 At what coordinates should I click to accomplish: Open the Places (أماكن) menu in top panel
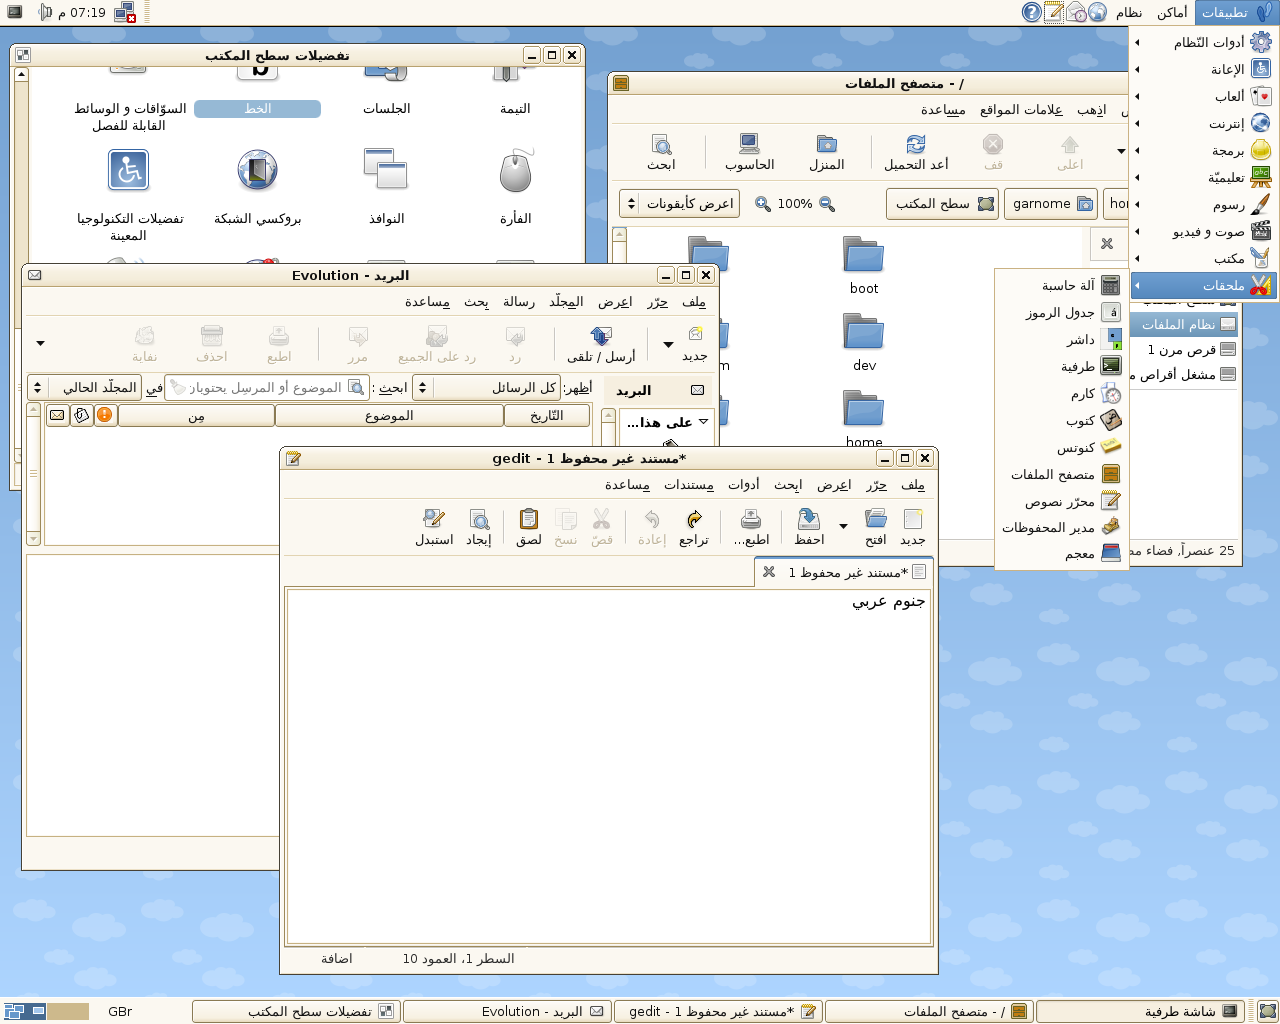(1172, 13)
